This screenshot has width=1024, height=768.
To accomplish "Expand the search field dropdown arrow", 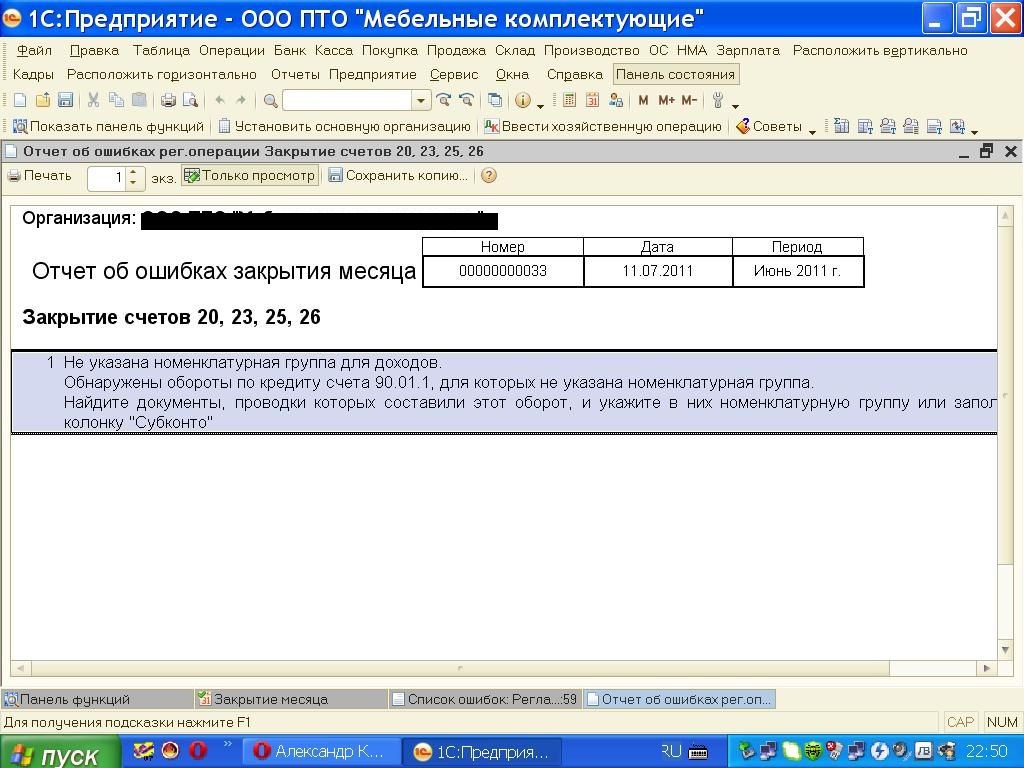I will pos(421,100).
